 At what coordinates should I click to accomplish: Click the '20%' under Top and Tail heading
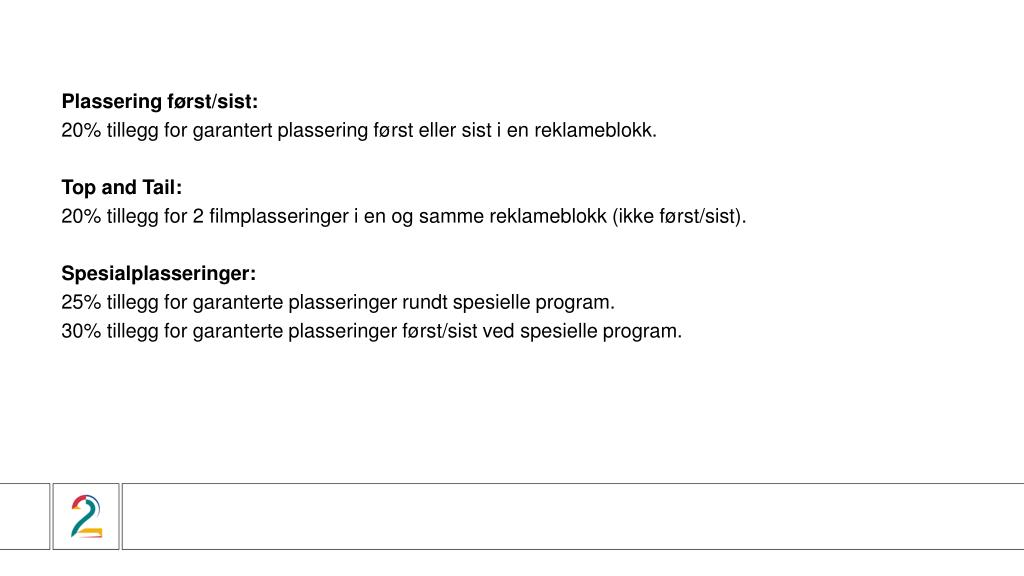[81, 216]
